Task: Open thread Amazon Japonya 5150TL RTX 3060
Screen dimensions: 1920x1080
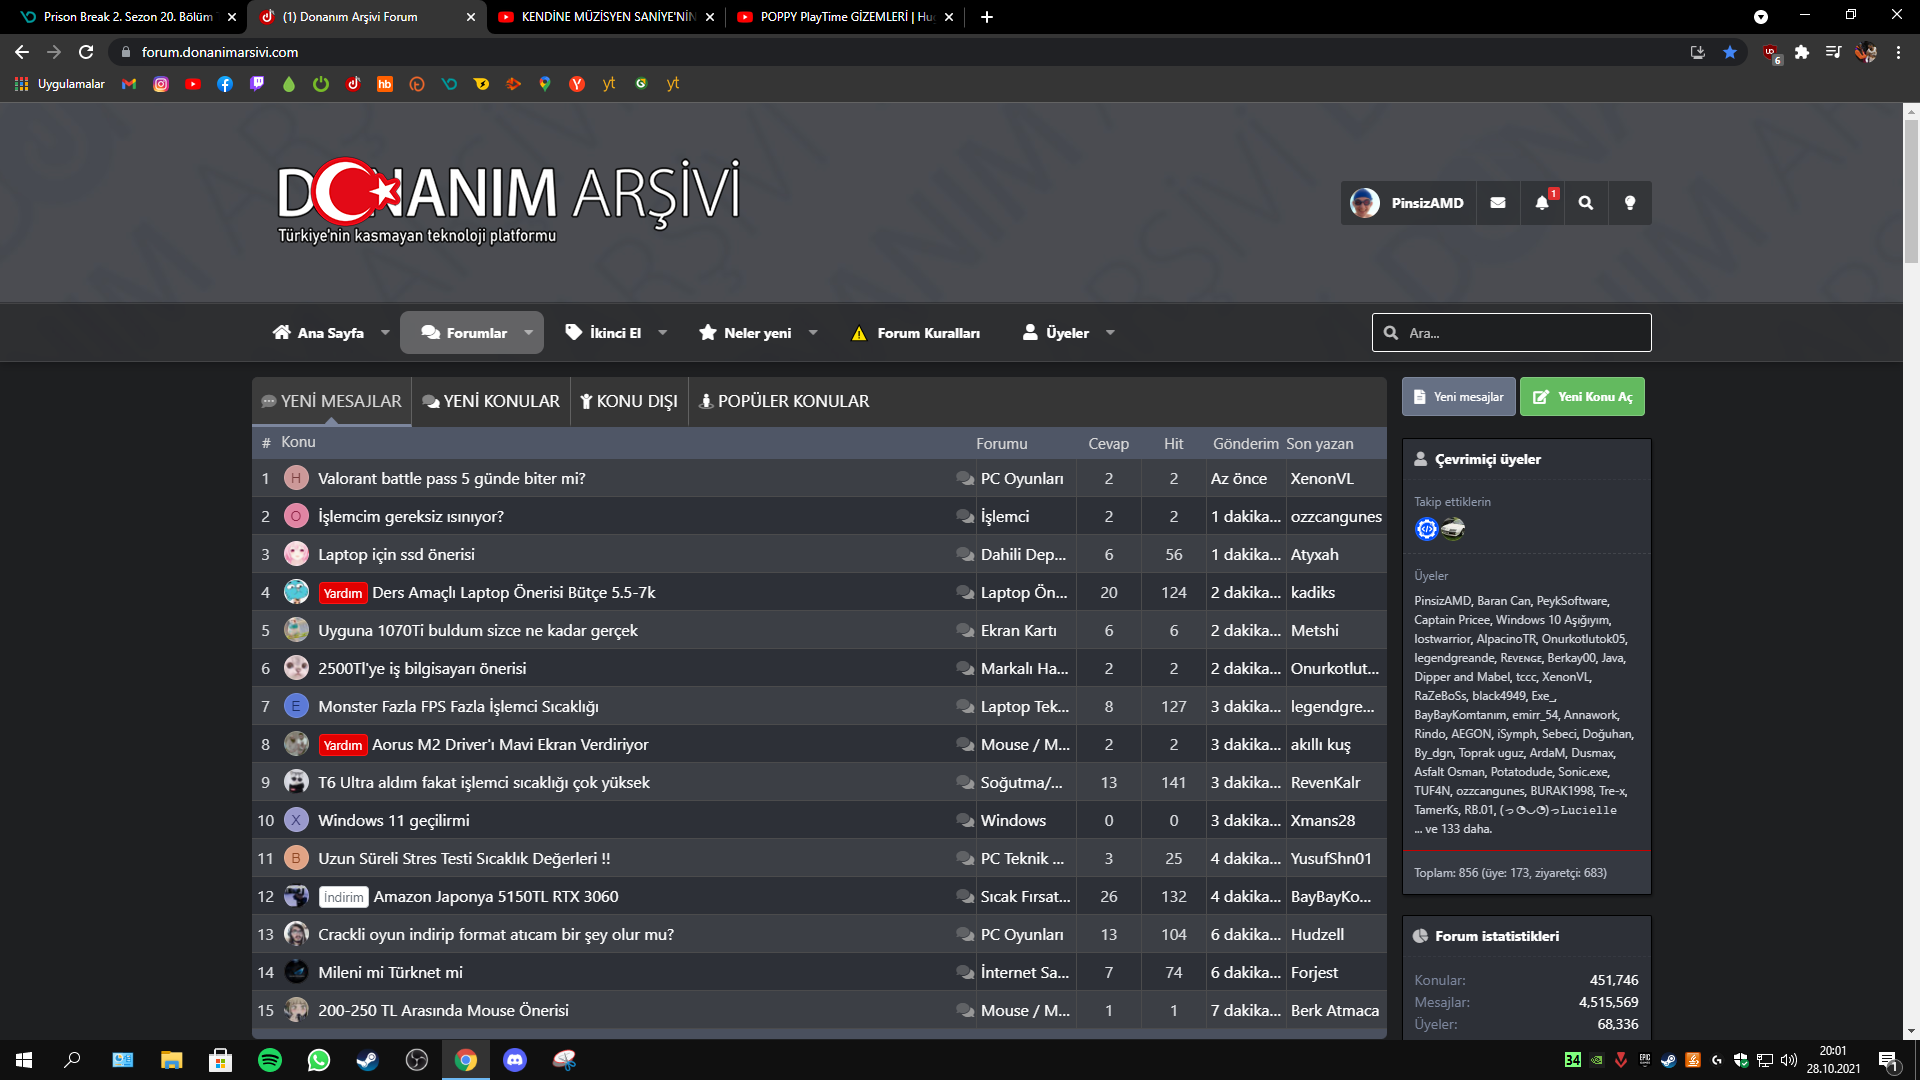Action: 496,896
